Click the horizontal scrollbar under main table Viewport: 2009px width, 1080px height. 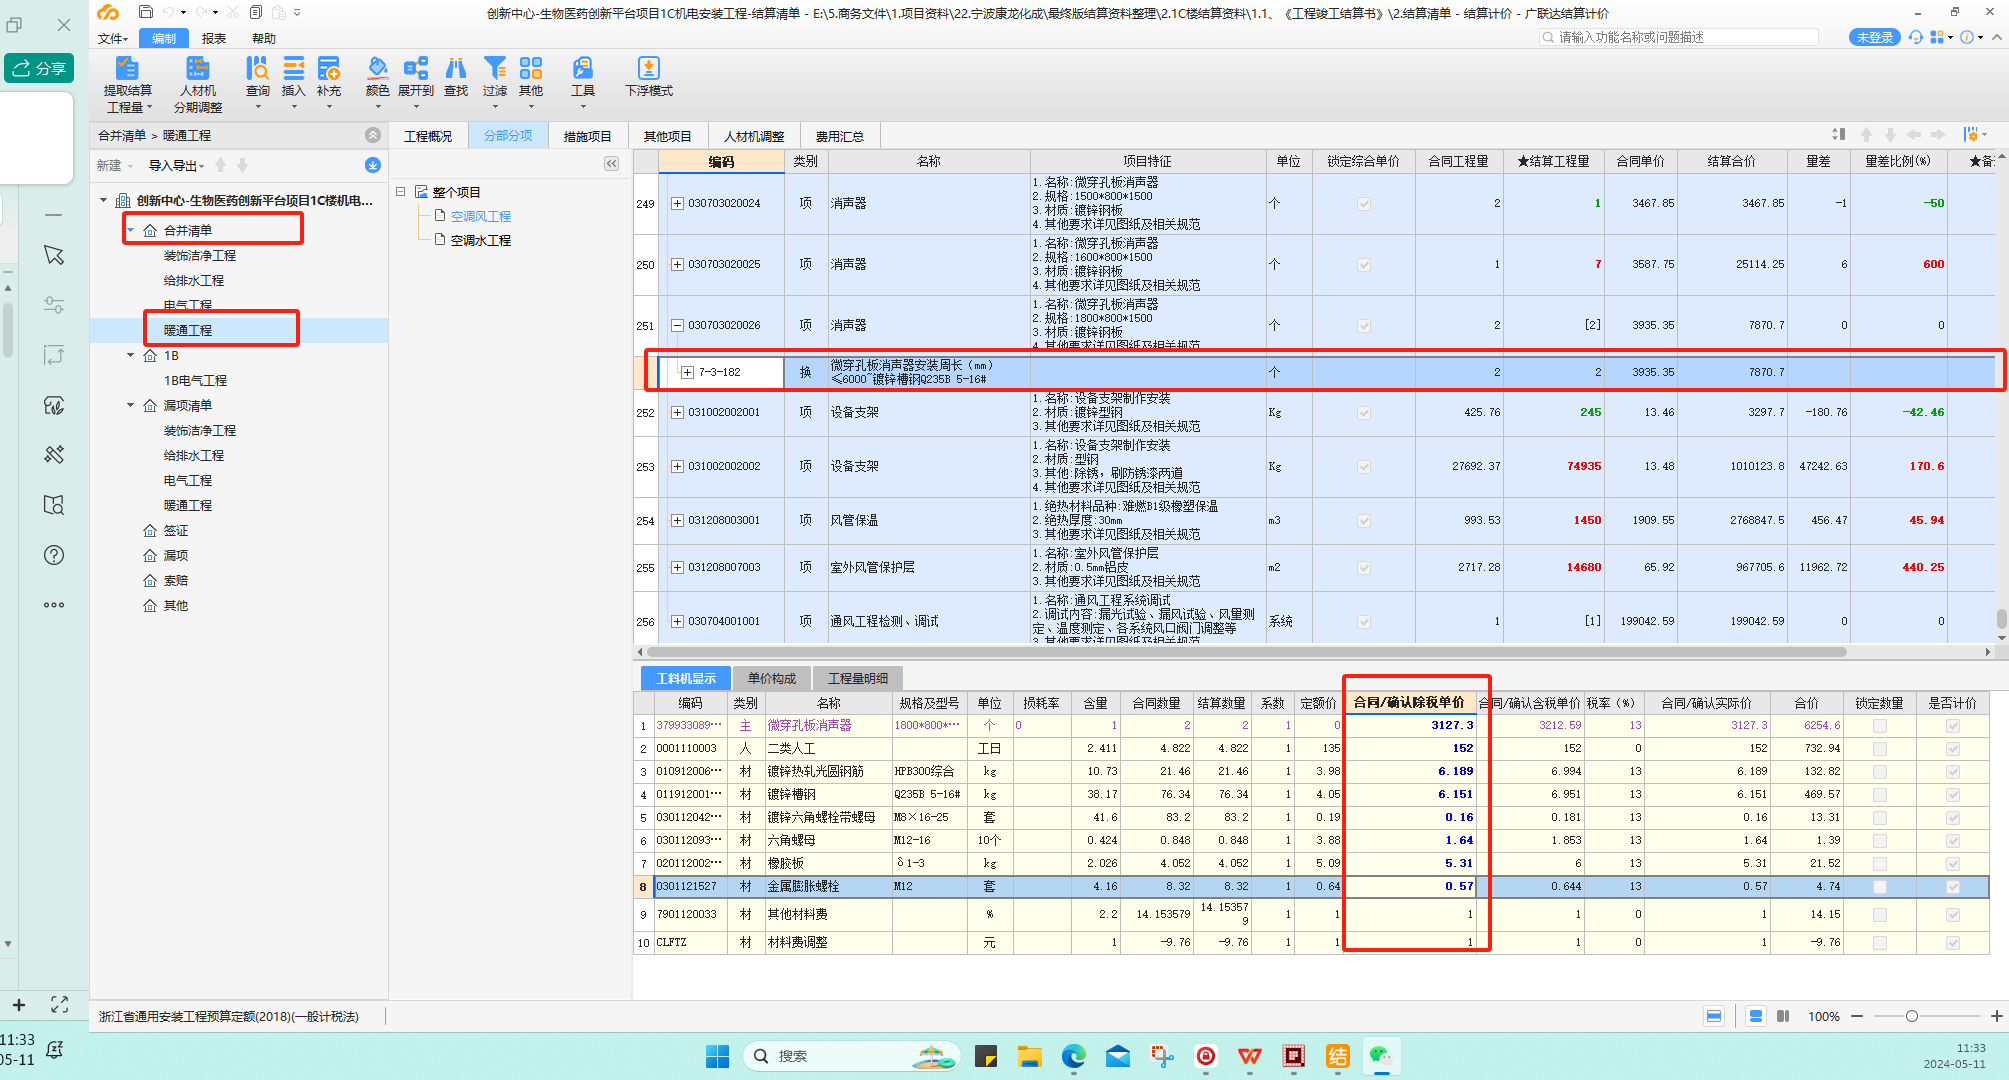point(1245,652)
